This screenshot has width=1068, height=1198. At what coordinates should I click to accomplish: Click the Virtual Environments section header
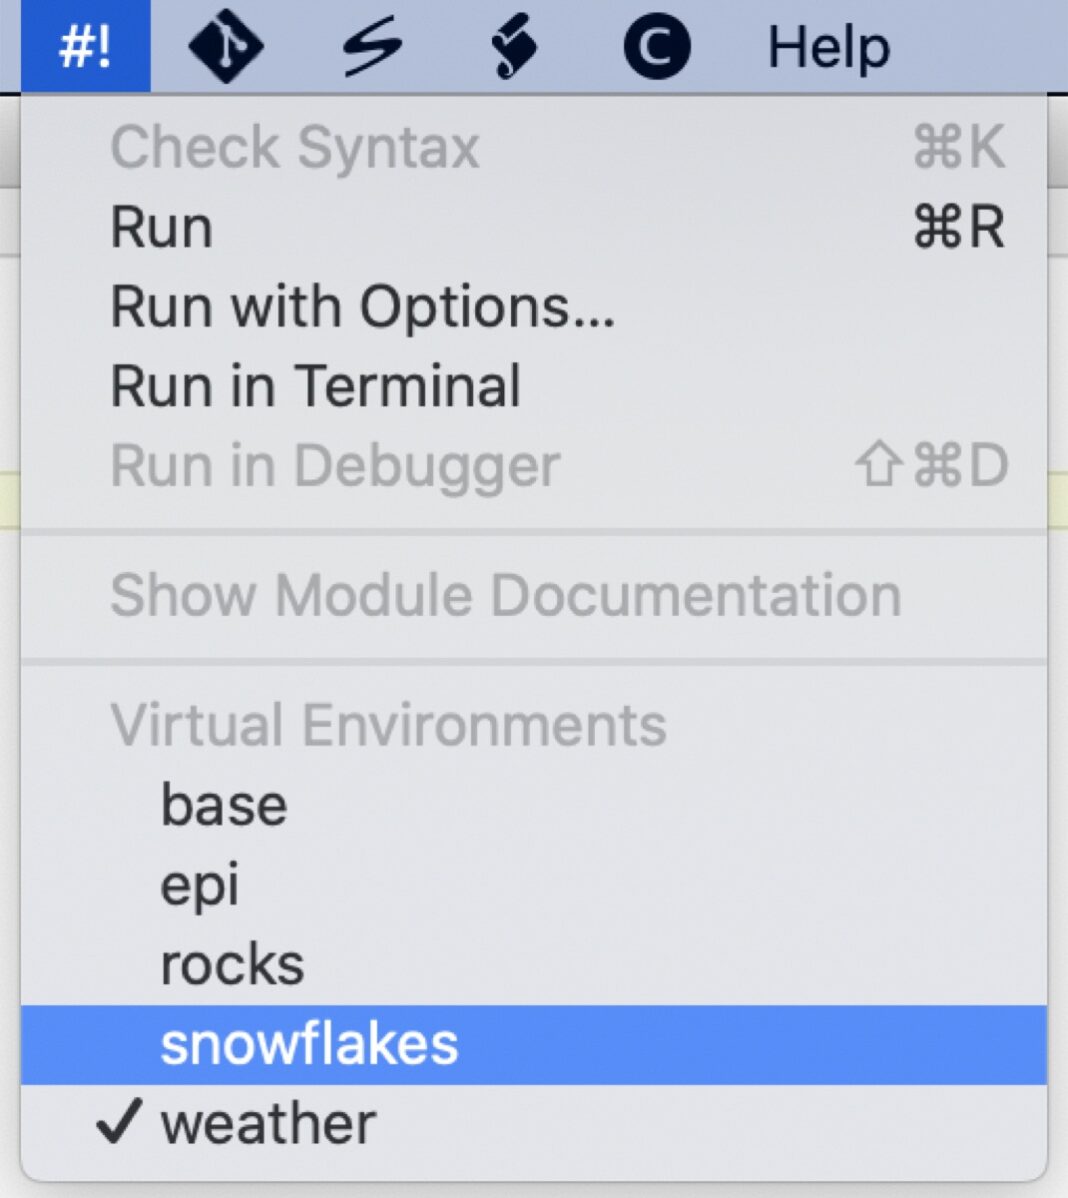click(x=388, y=724)
